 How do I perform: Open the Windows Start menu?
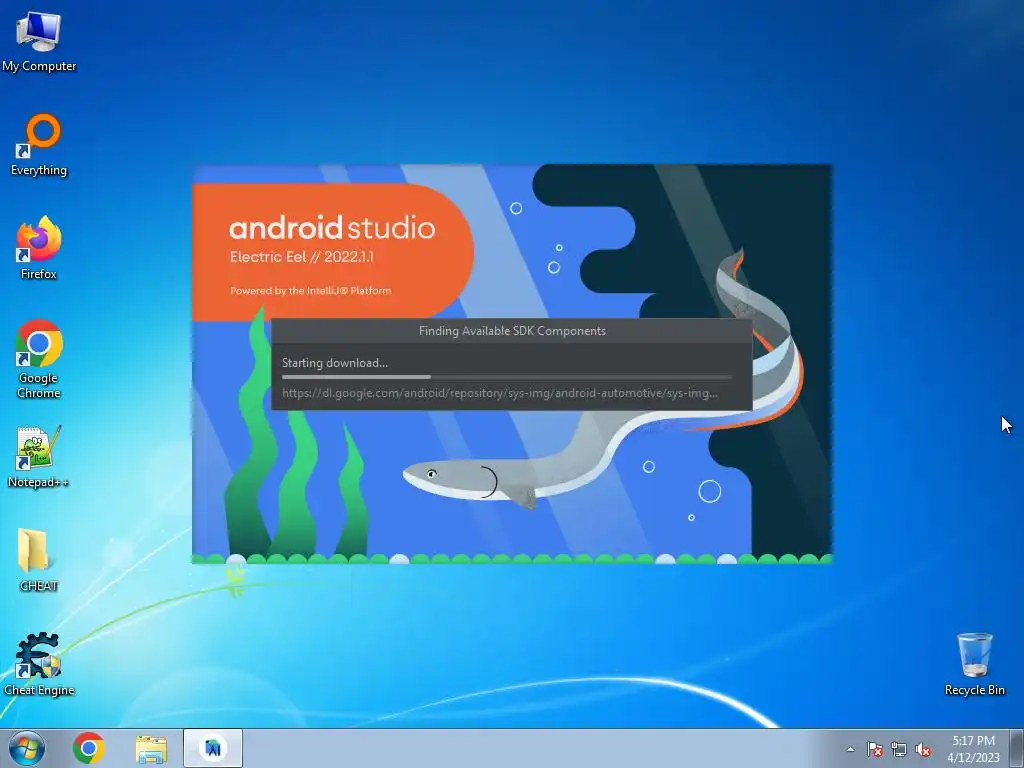click(x=27, y=748)
